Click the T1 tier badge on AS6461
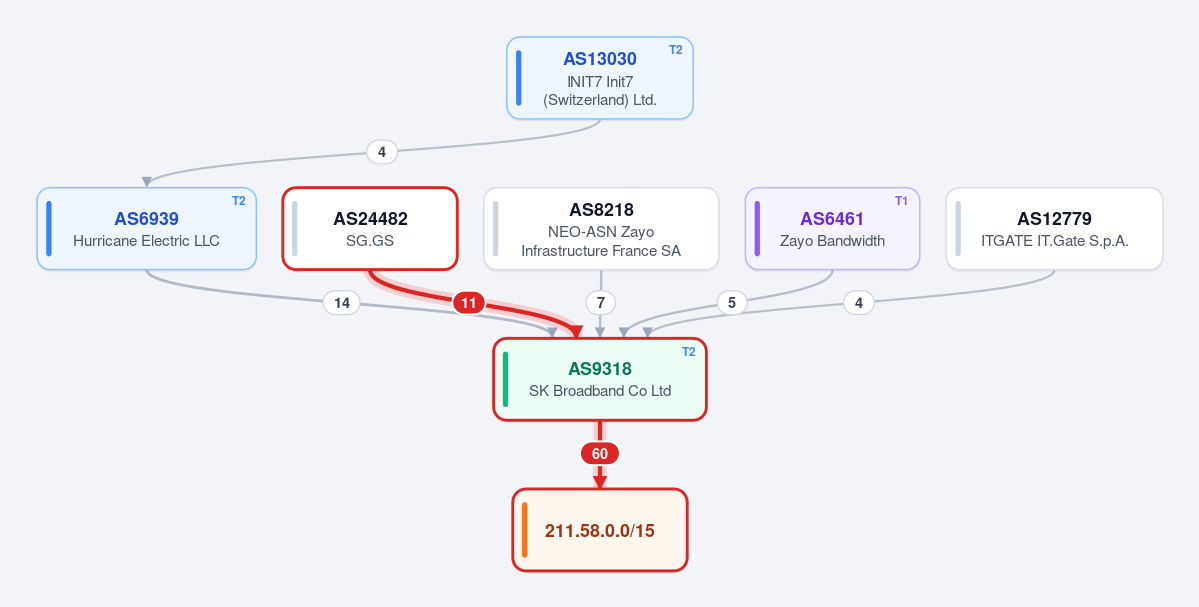Image resolution: width=1199 pixels, height=607 pixels. pos(902,200)
